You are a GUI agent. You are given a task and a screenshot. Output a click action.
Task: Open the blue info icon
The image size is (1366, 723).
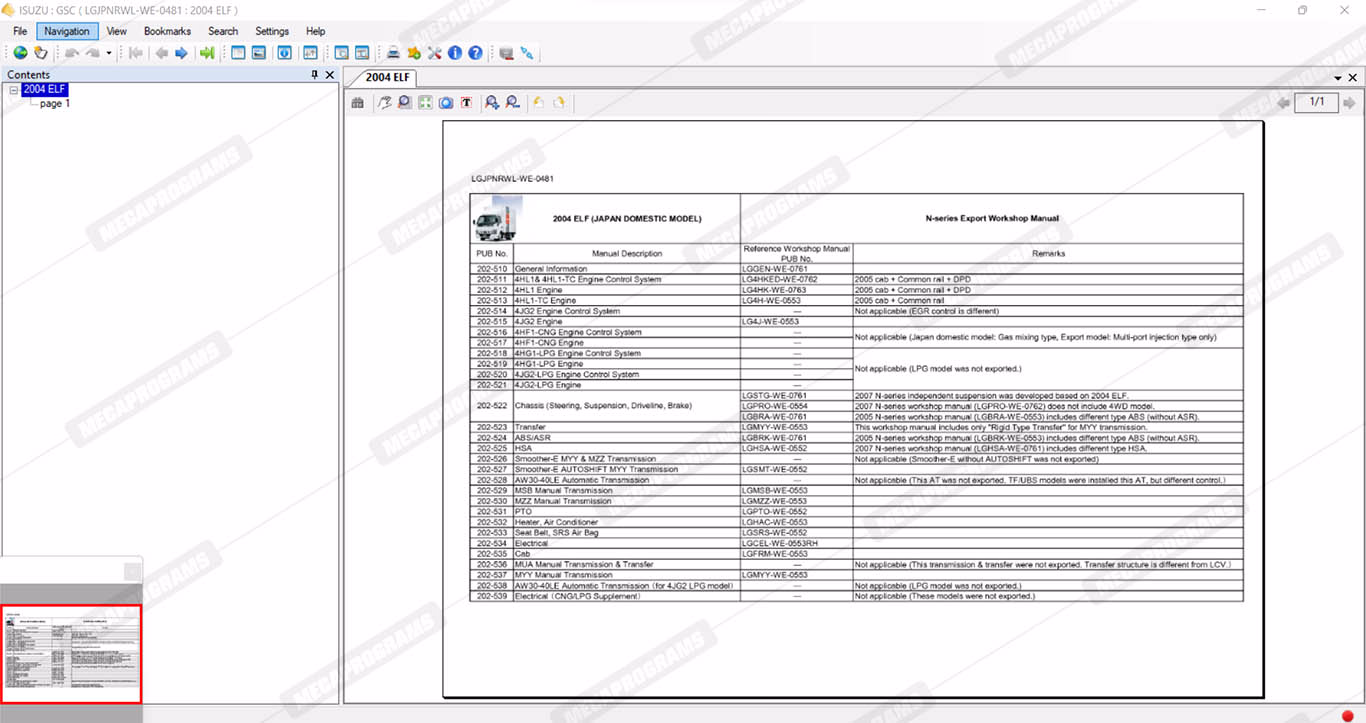click(455, 53)
